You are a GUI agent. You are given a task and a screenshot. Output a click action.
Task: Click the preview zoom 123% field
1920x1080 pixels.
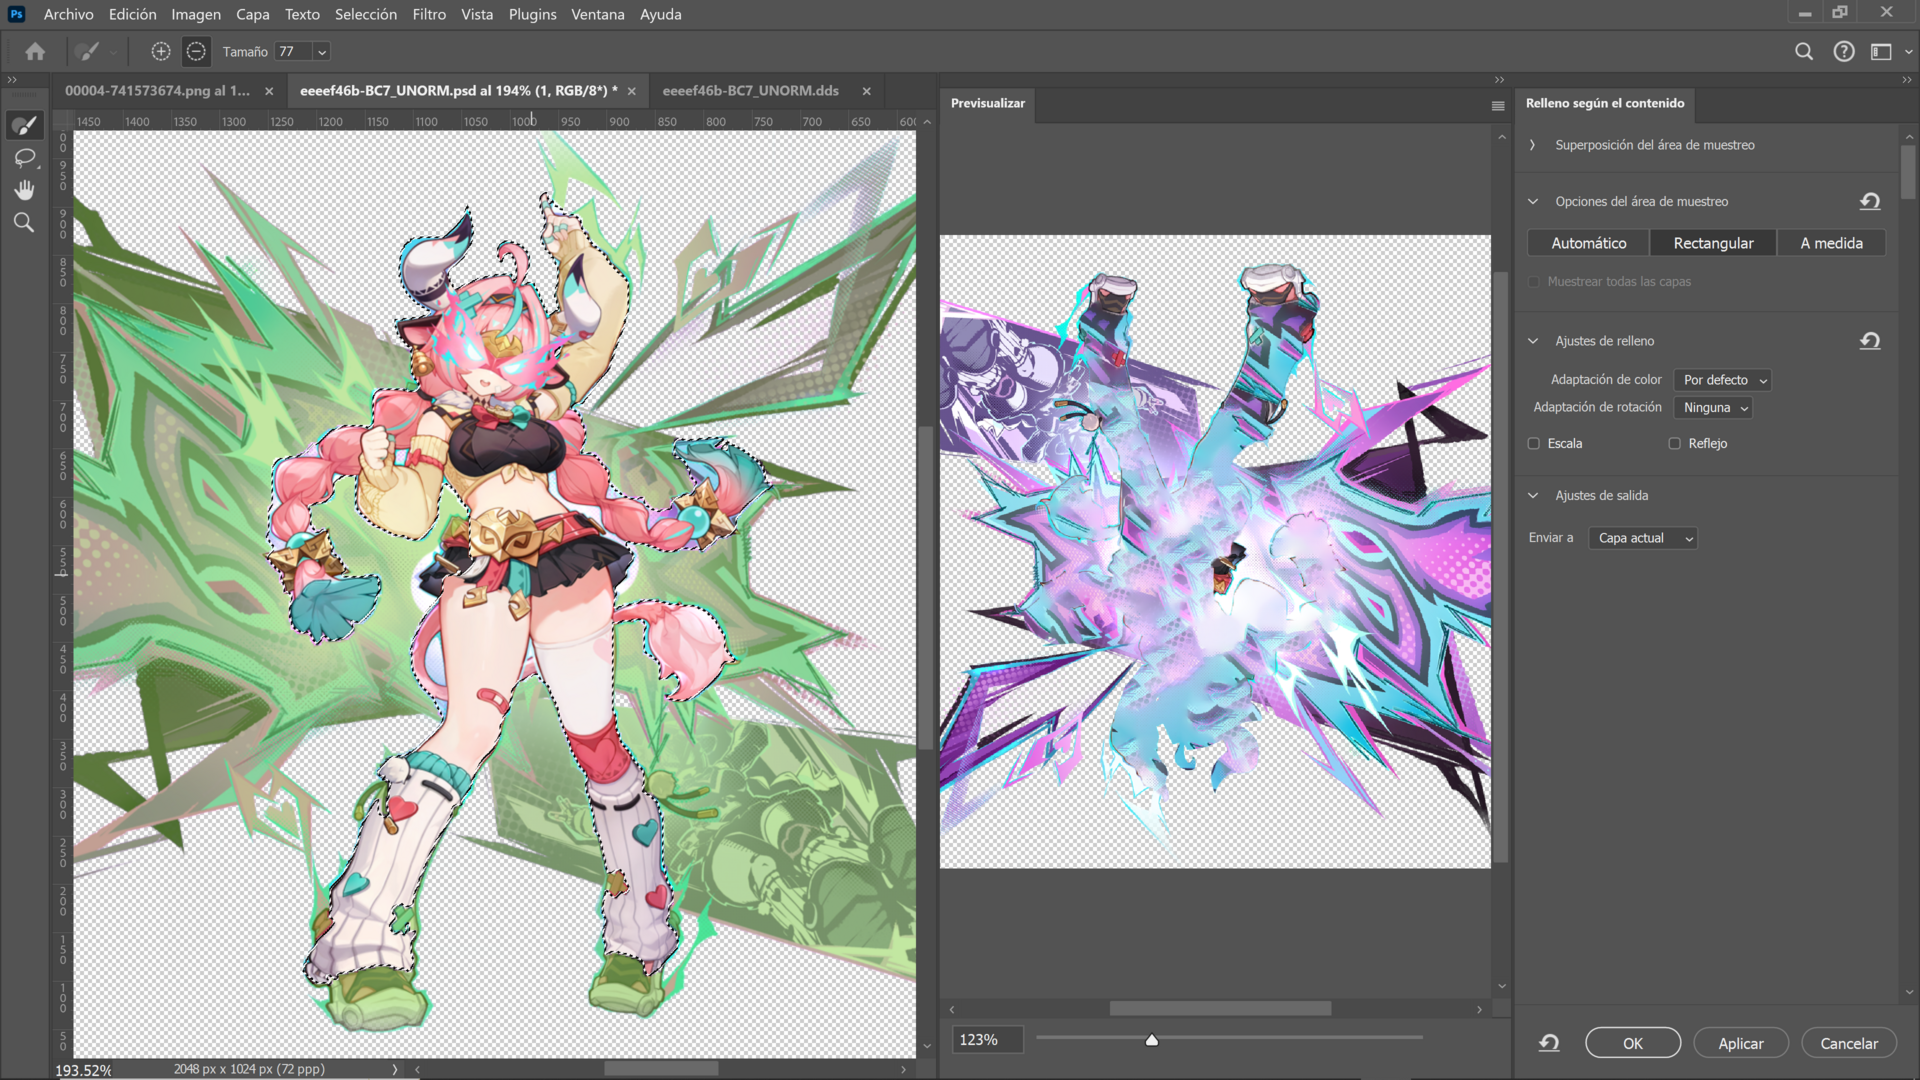coord(987,1040)
